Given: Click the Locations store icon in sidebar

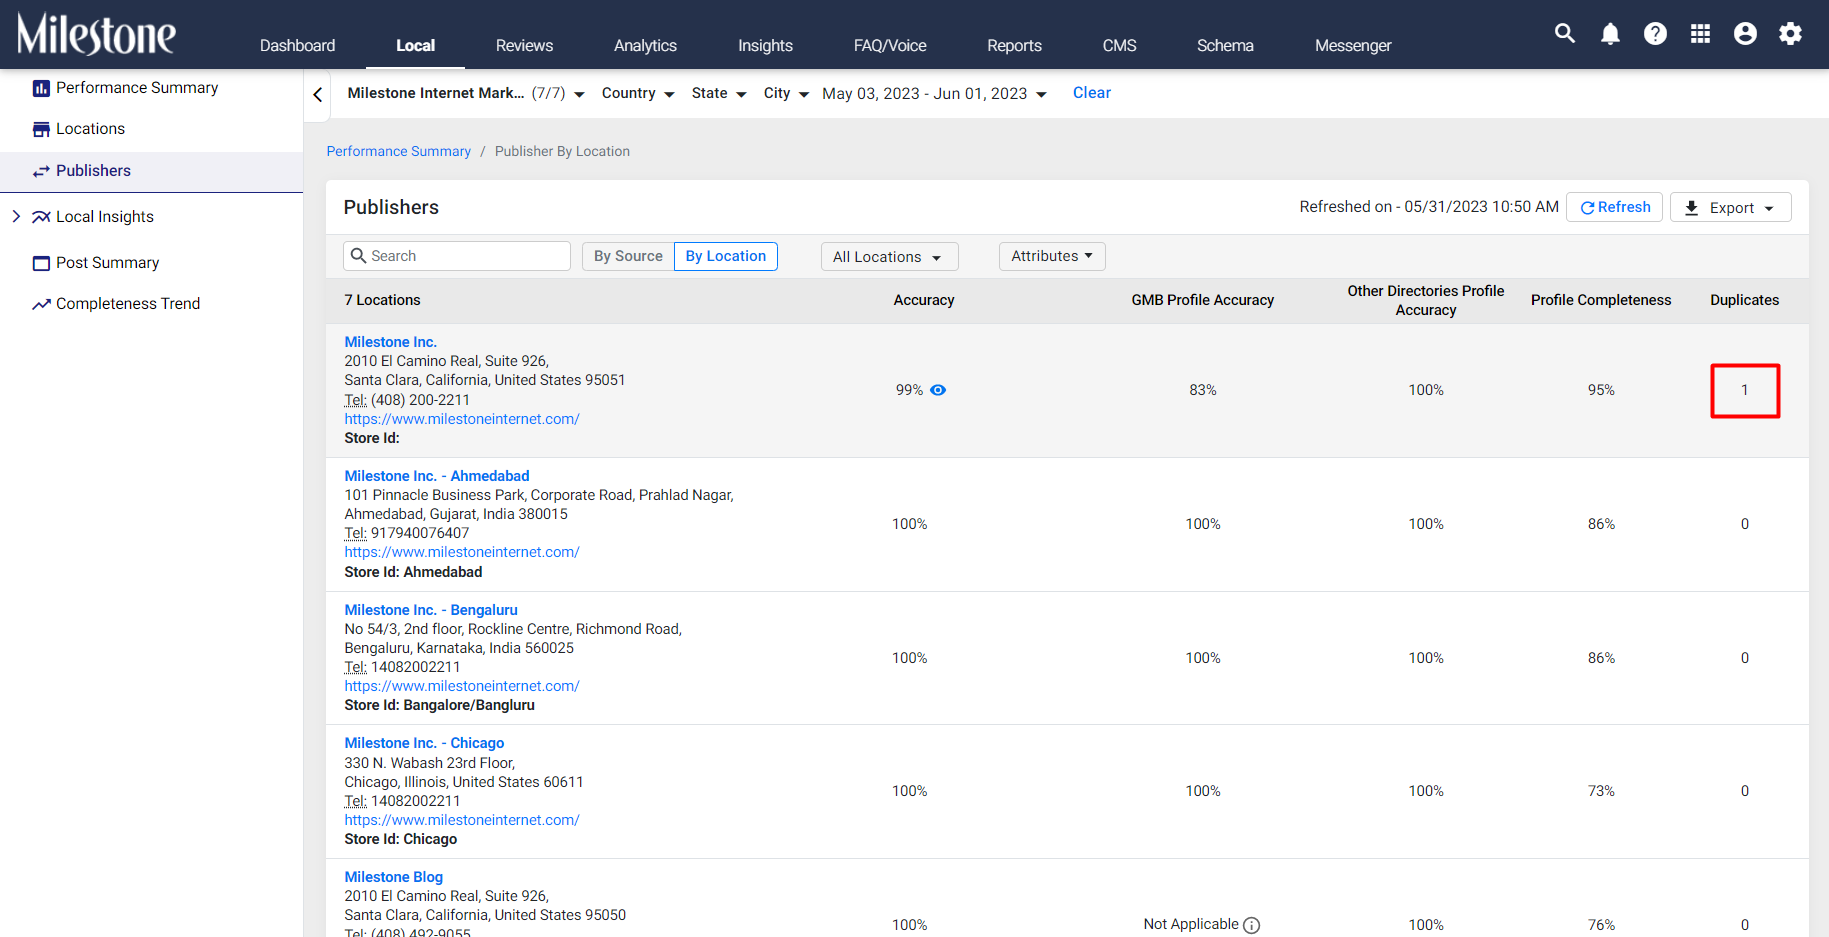Looking at the screenshot, I should pyautogui.click(x=41, y=129).
